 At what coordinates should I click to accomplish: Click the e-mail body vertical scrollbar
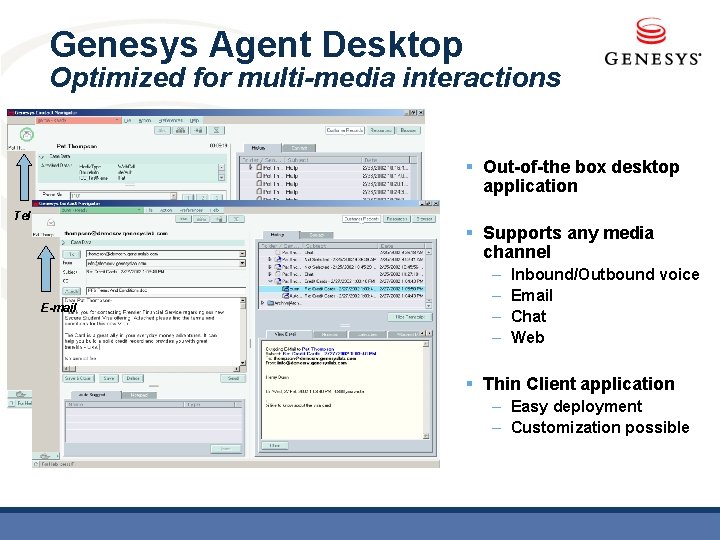point(243,332)
